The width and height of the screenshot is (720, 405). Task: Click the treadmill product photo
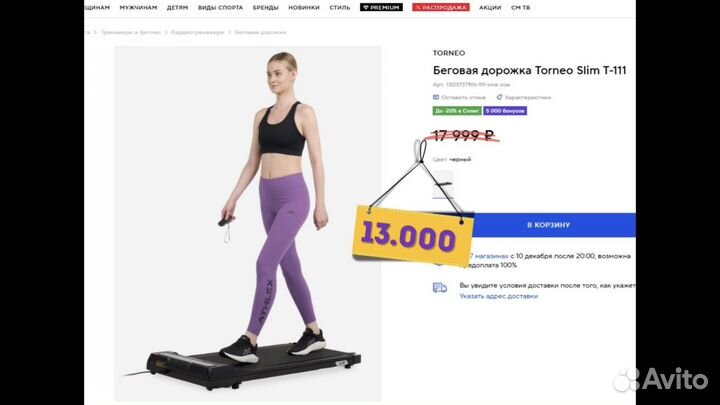(248, 224)
